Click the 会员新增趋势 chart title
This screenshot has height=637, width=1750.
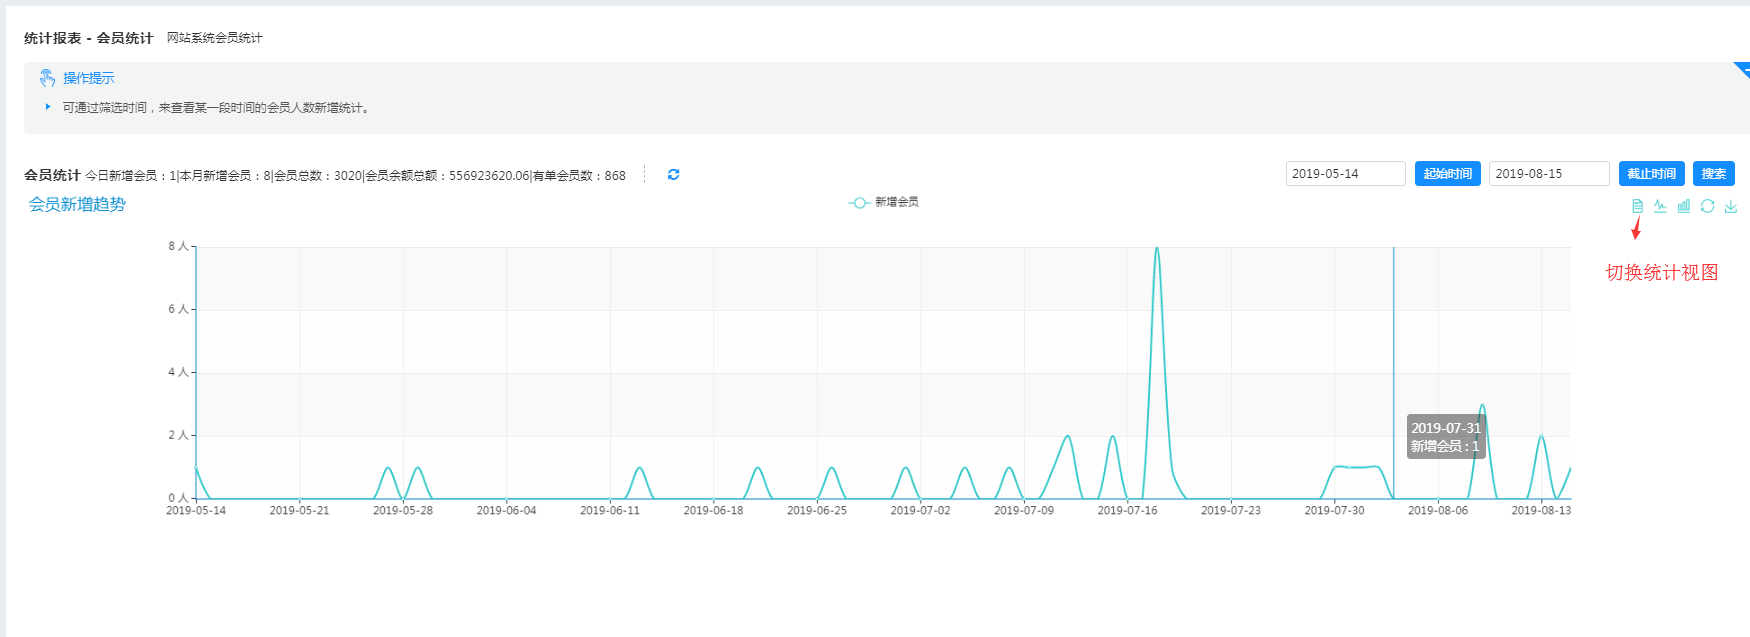pyautogui.click(x=77, y=204)
